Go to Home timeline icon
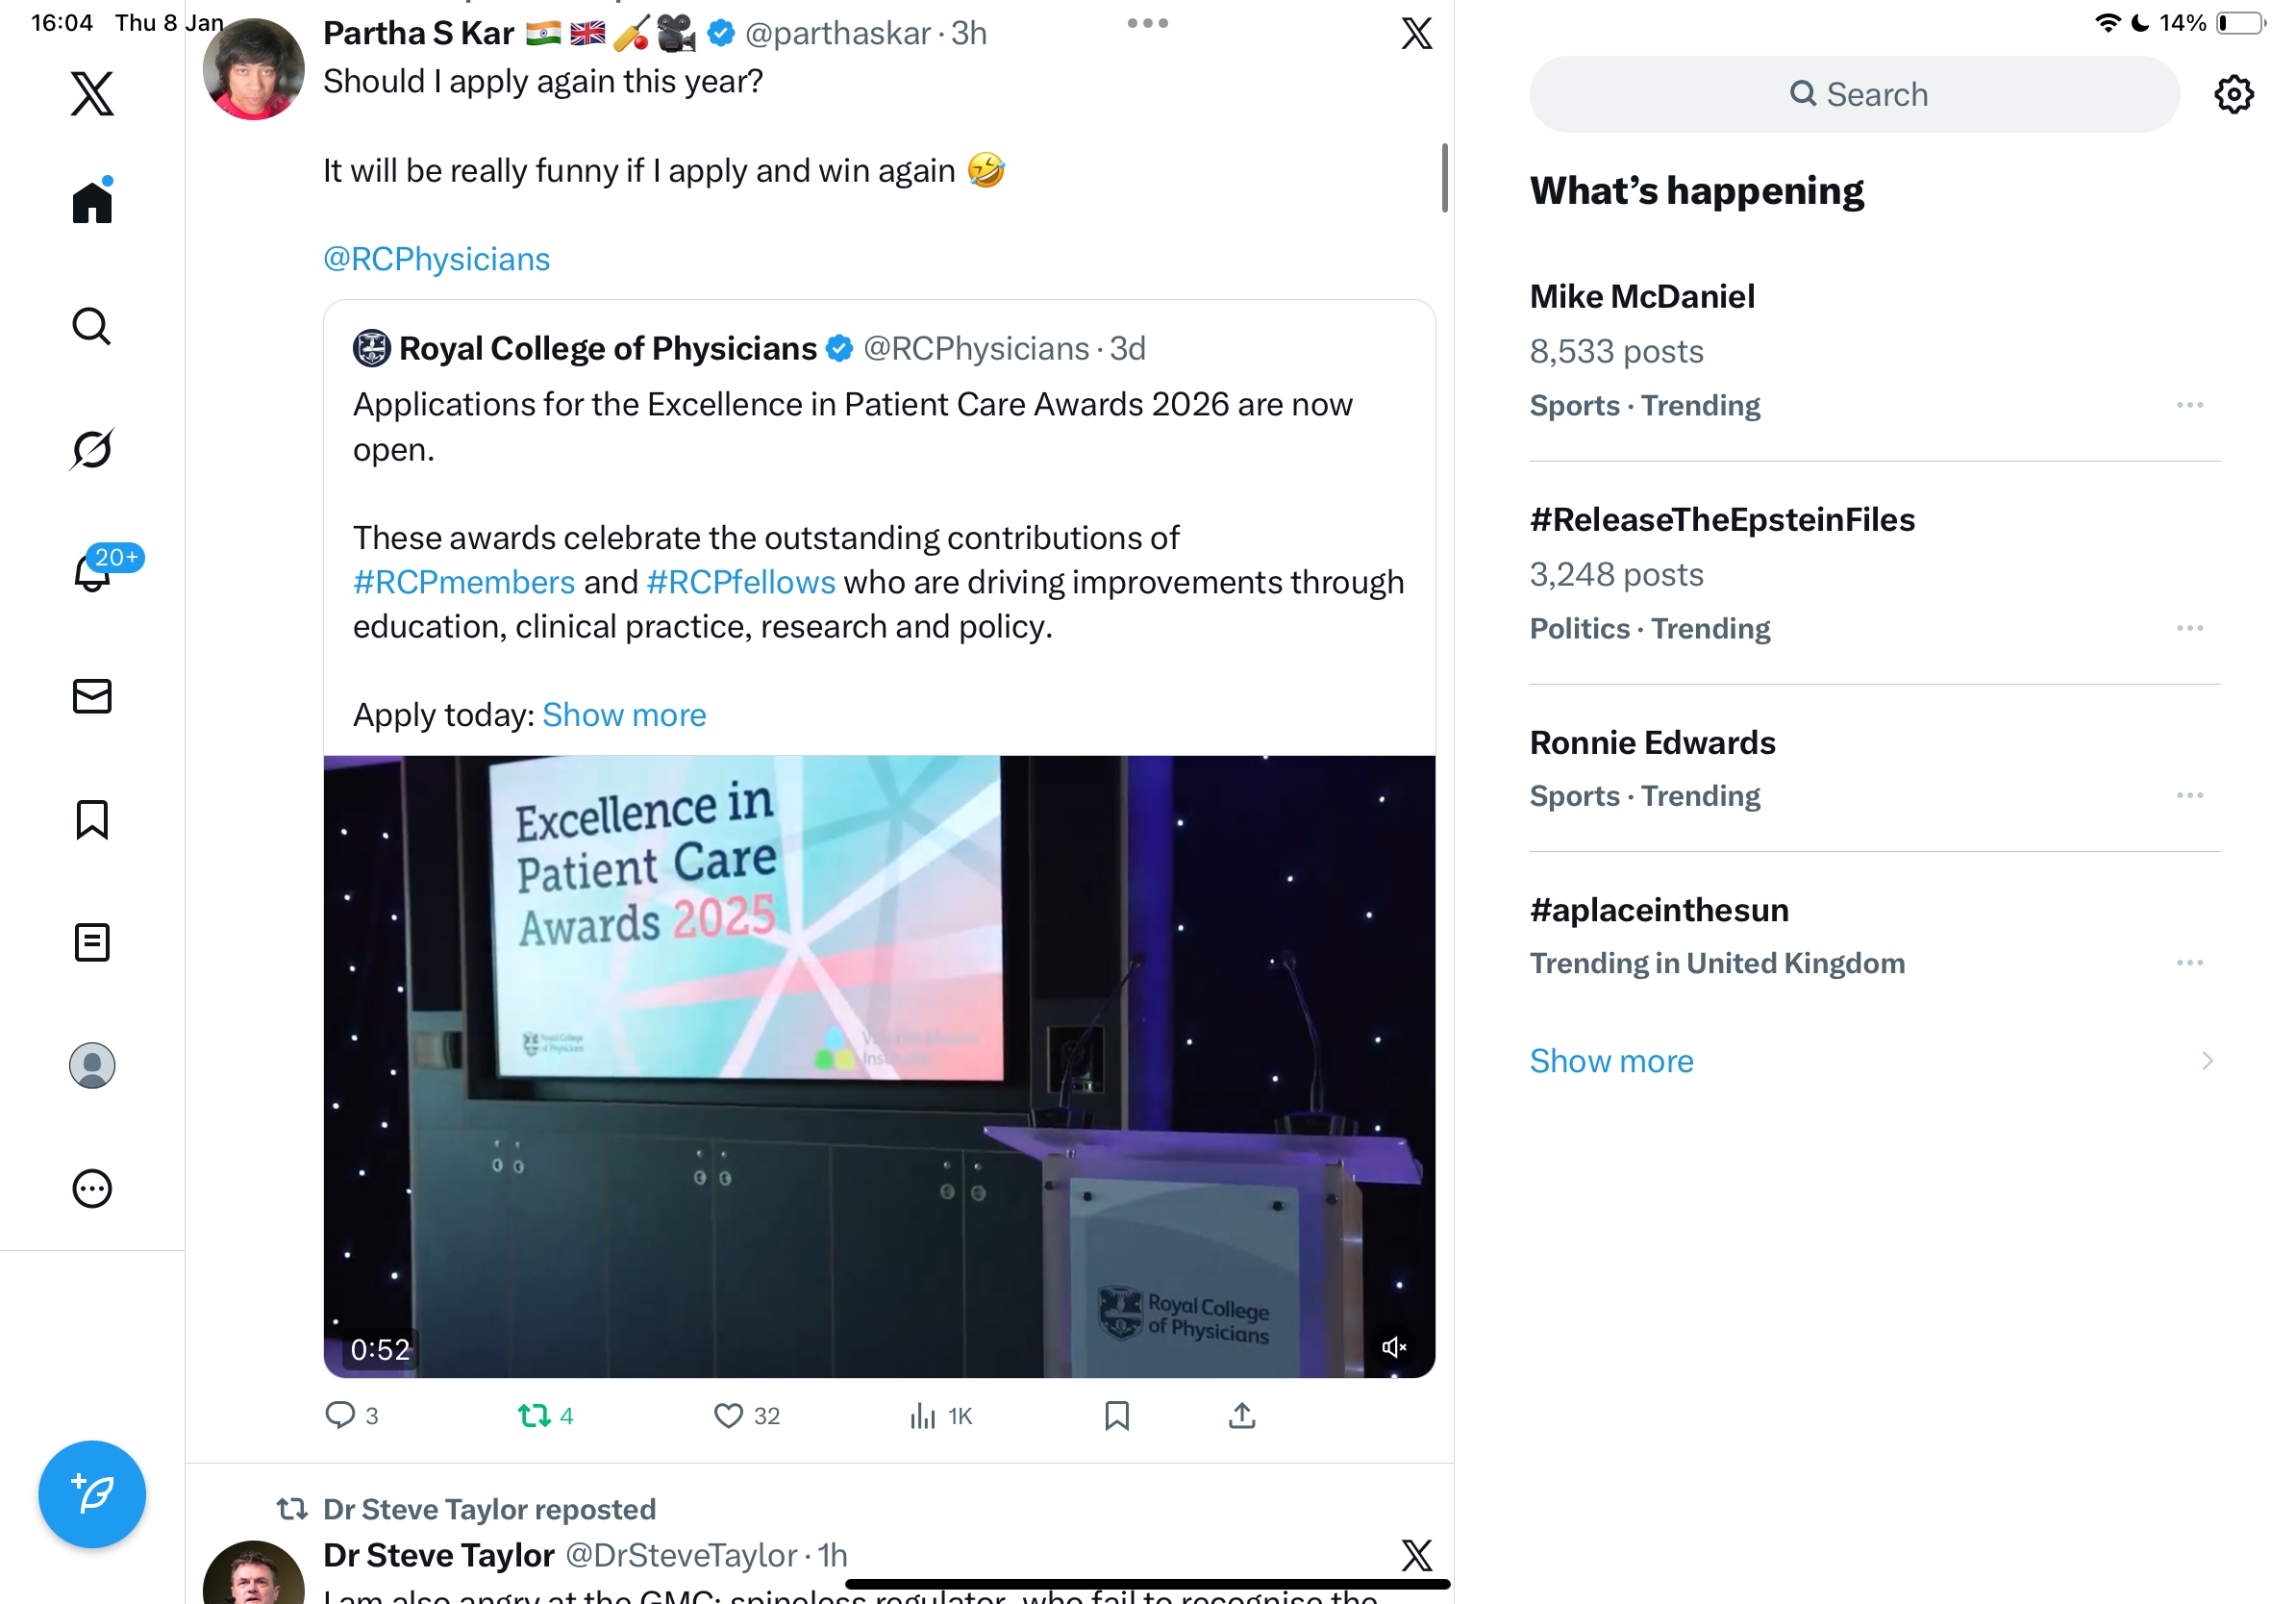Image resolution: width=2296 pixels, height=1604 pixels. coord(92,202)
